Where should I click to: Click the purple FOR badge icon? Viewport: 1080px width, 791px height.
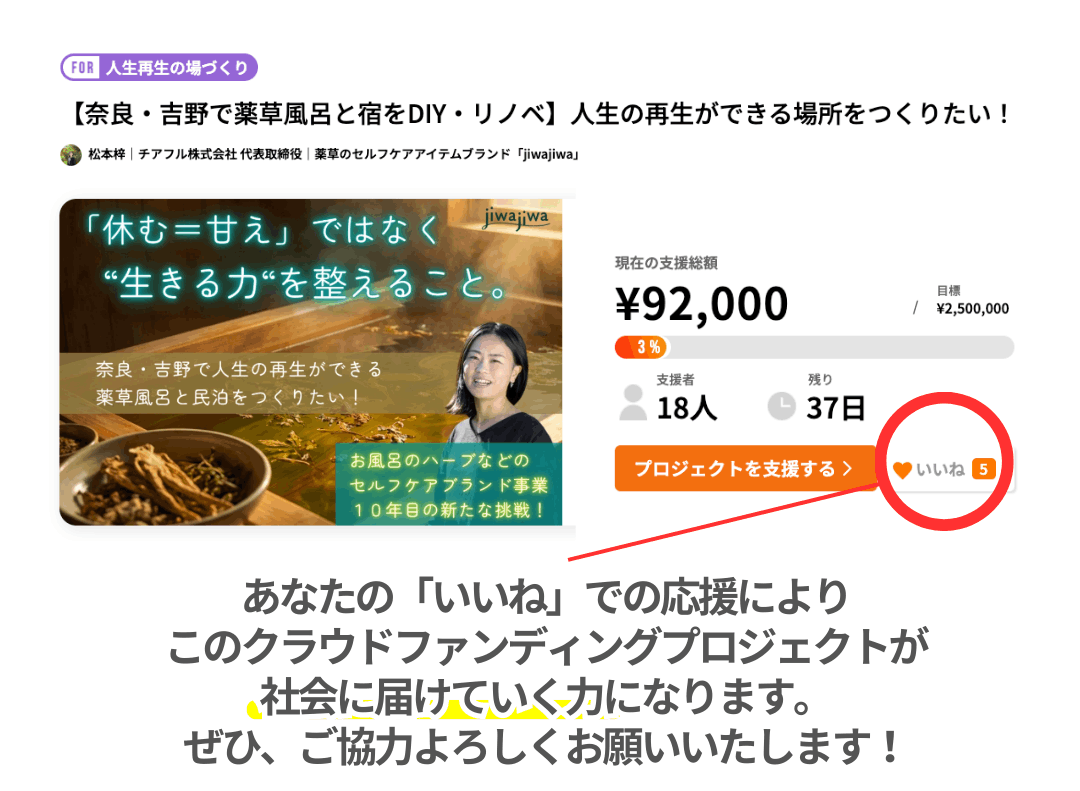[x=82, y=68]
